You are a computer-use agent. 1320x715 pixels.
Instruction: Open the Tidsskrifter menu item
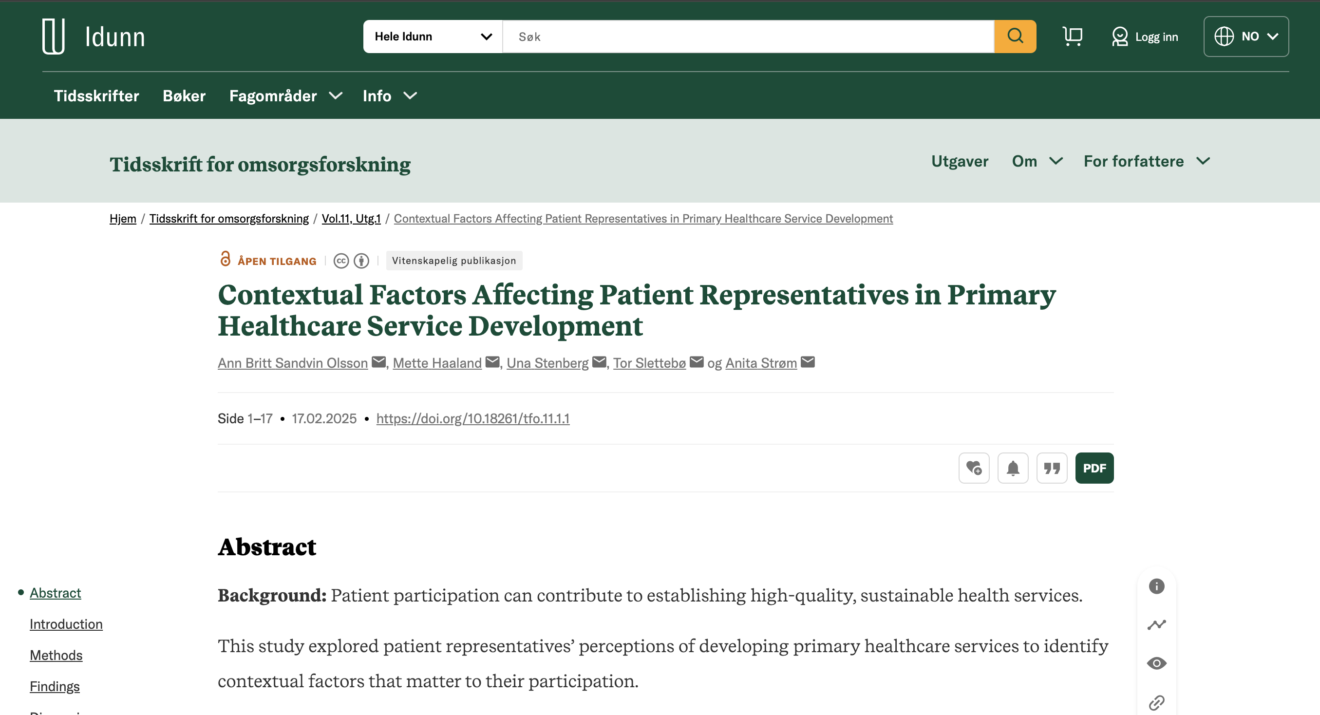pyautogui.click(x=97, y=96)
